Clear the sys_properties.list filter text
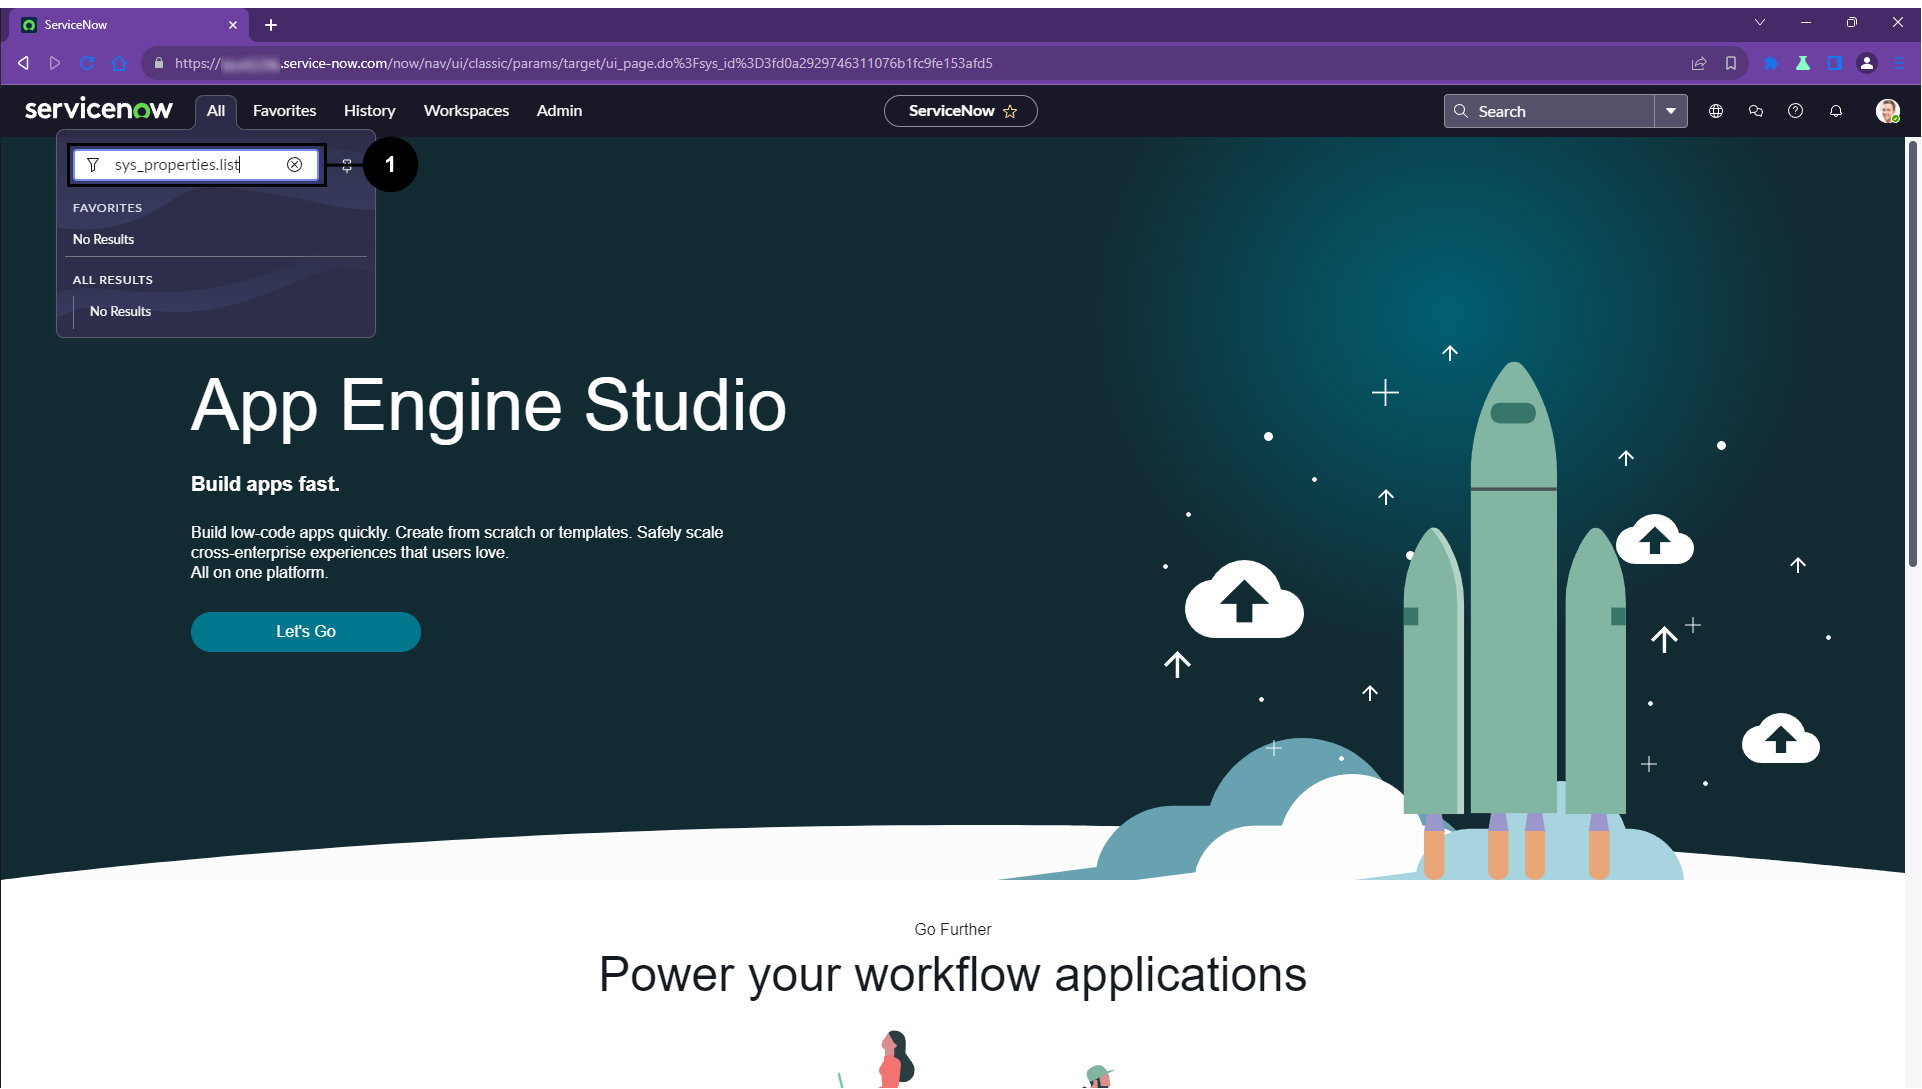The image size is (1922, 1089). [x=295, y=165]
